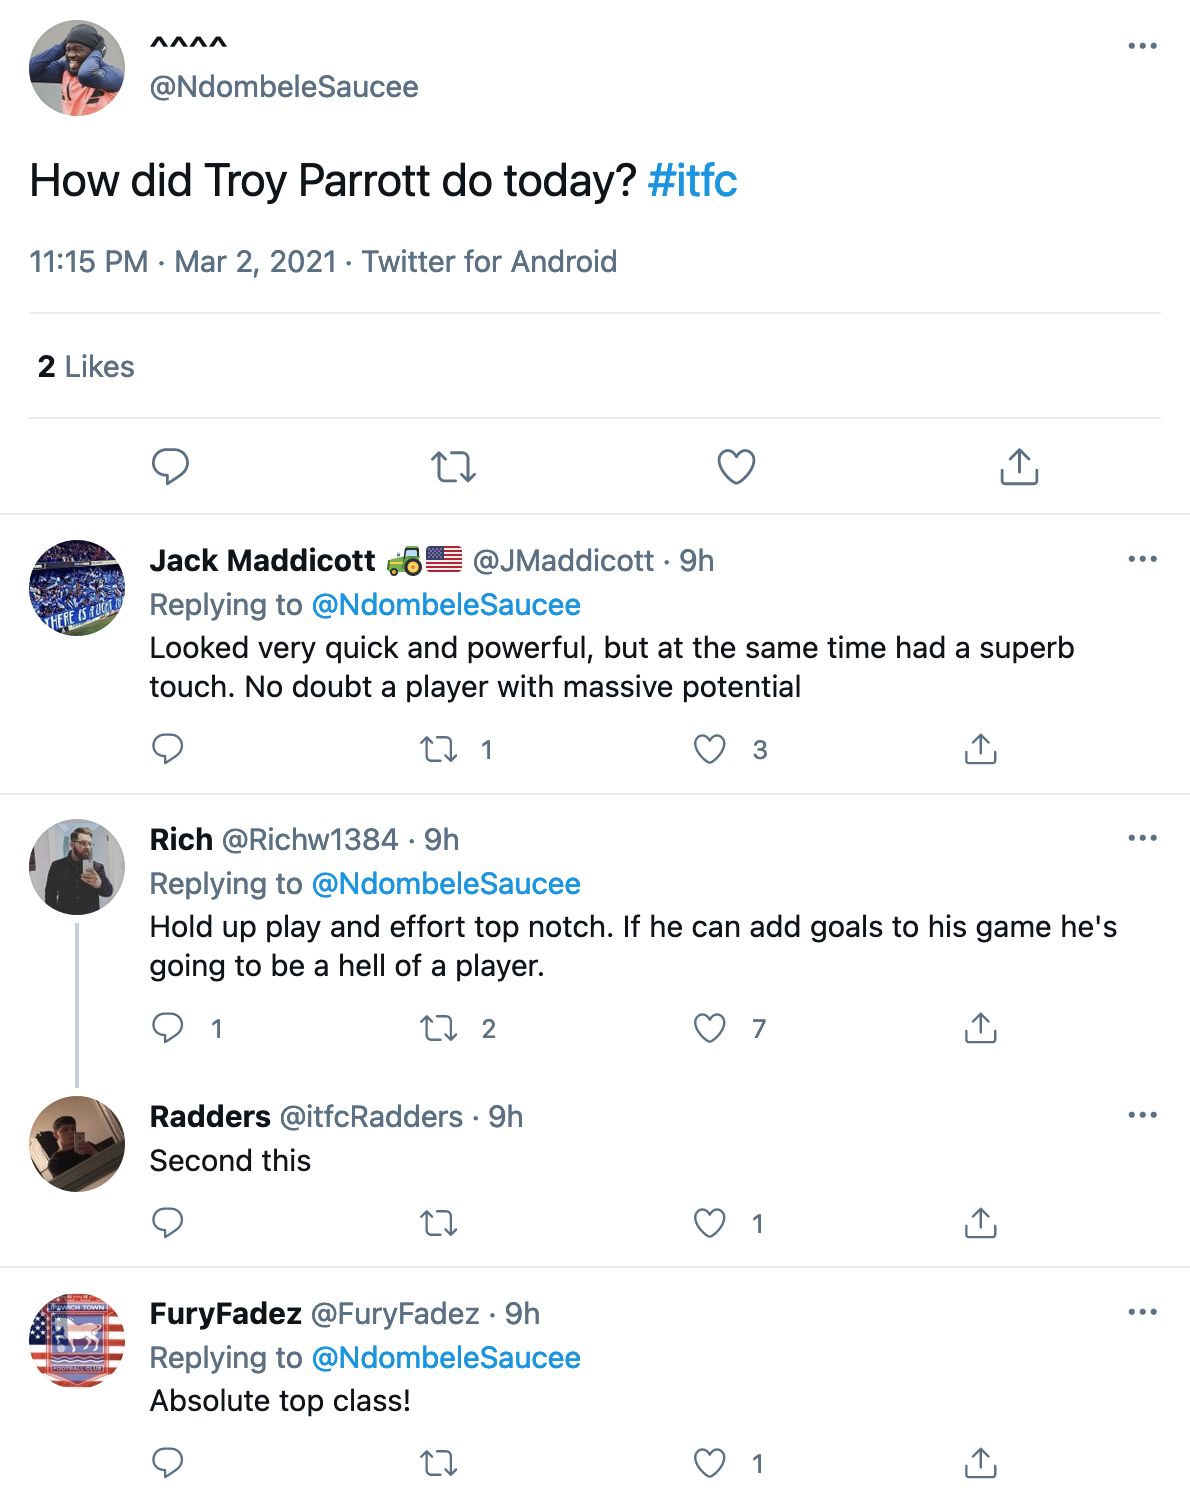Share the main Troy Parrott tweet
The height and width of the screenshot is (1502, 1190).
[x=1019, y=466]
